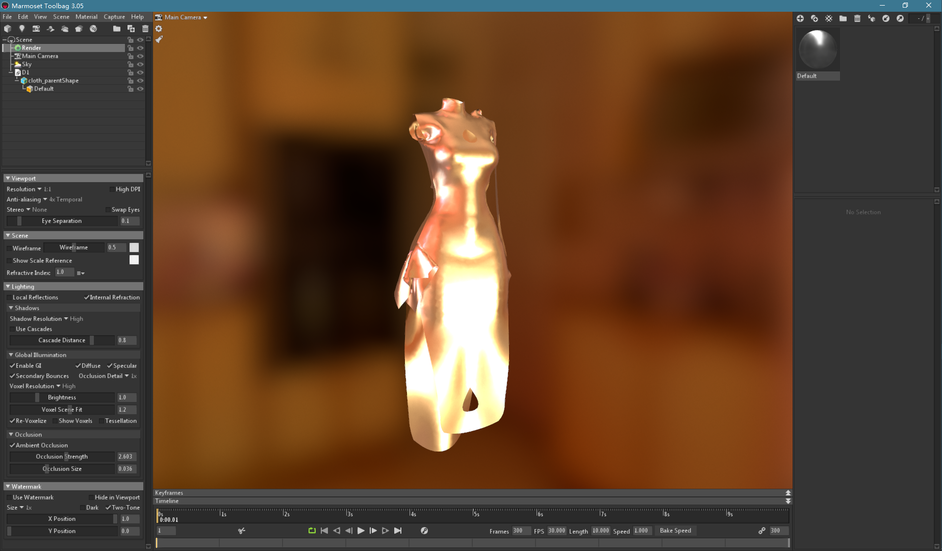Enable Use Watermark checkbox
The height and width of the screenshot is (551, 942).
9,498
